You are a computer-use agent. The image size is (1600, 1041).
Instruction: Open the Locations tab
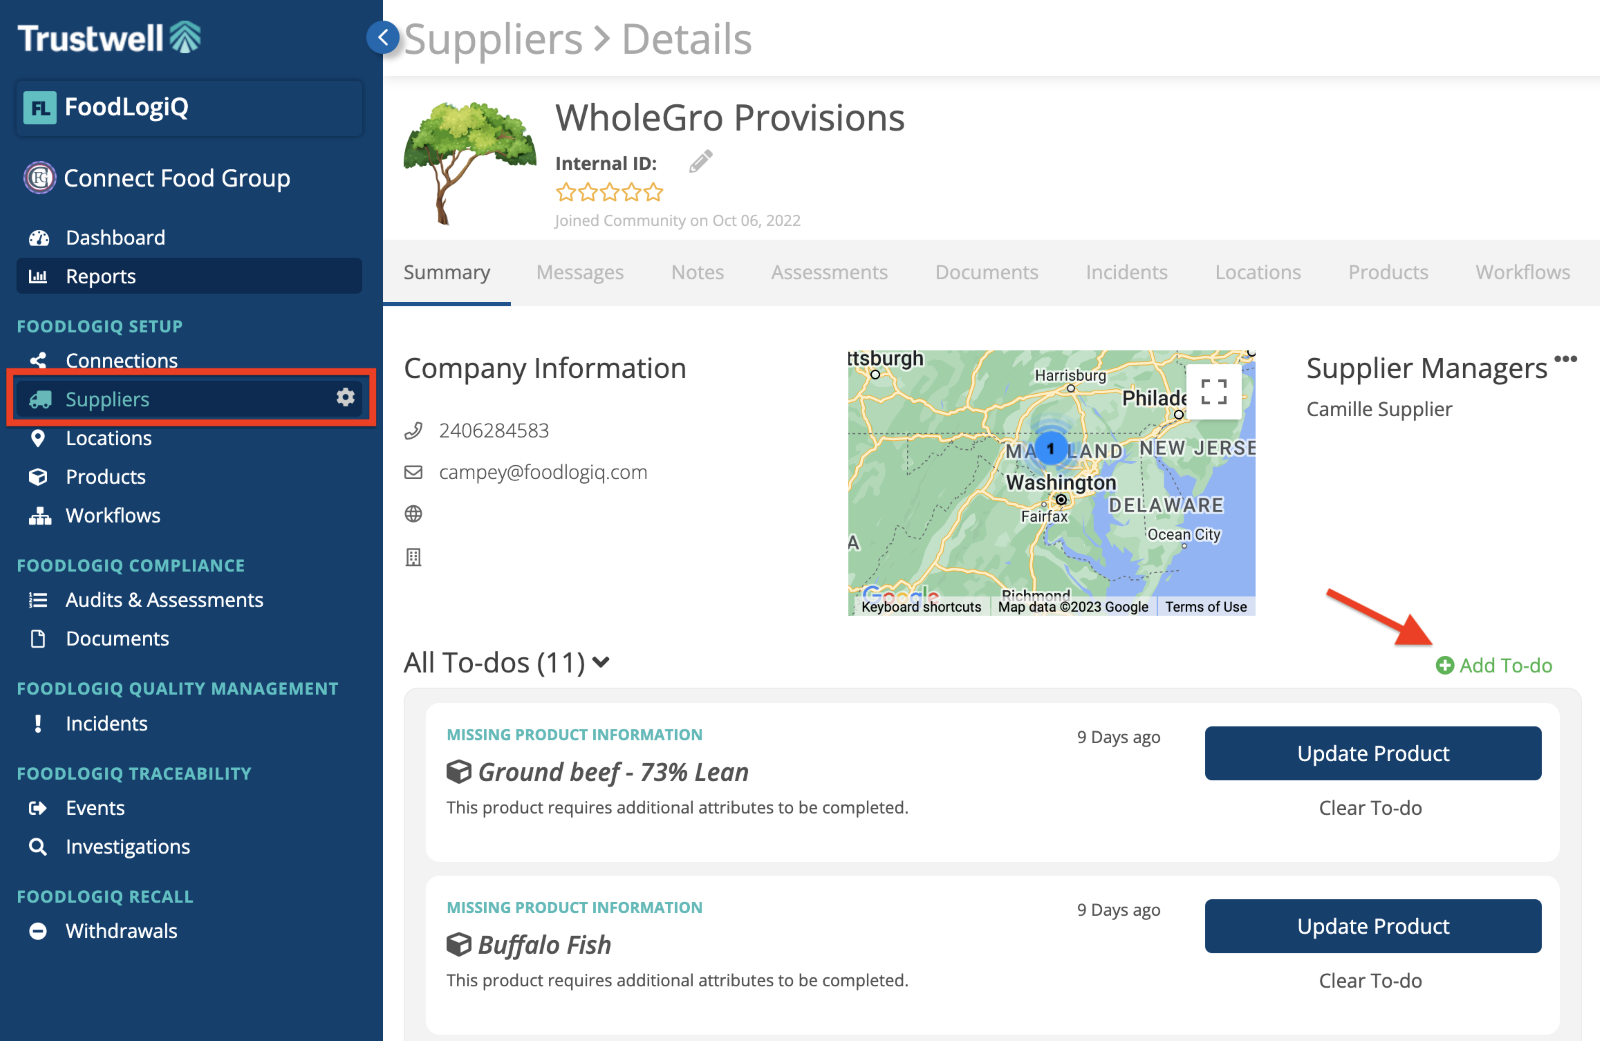click(x=1258, y=272)
